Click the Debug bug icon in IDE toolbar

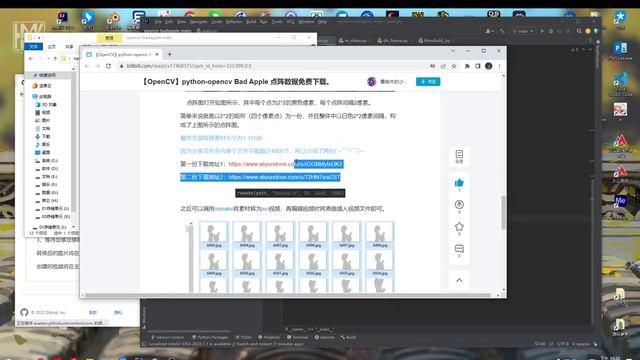[551, 31]
